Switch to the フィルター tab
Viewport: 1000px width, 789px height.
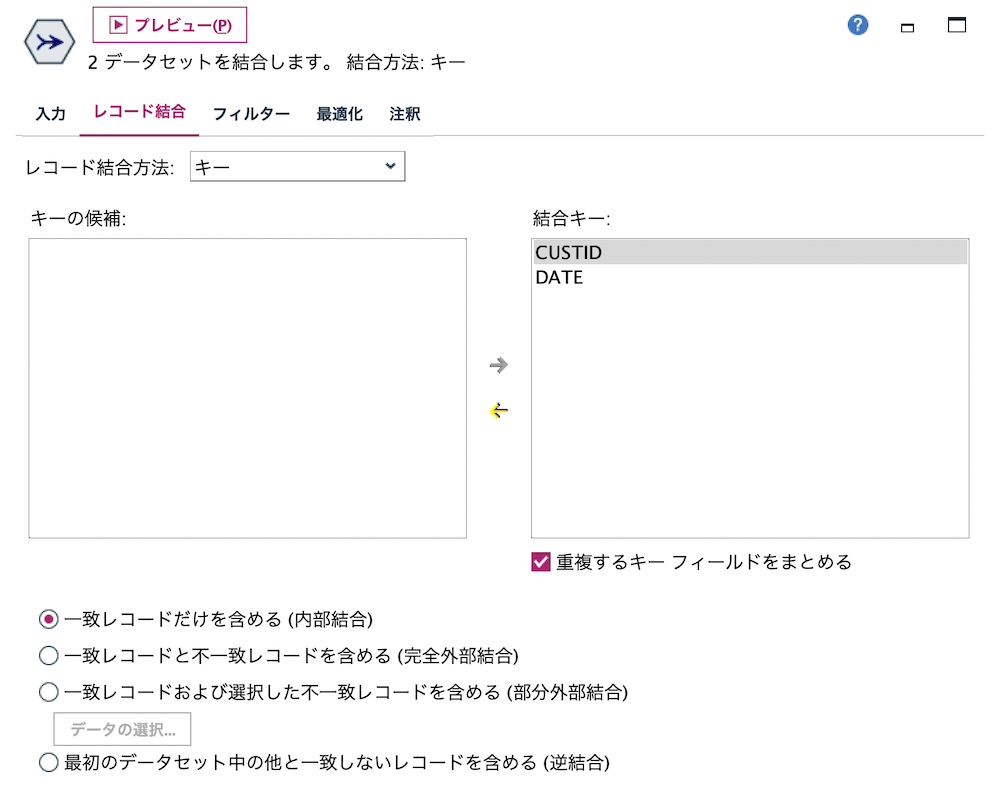tap(251, 113)
